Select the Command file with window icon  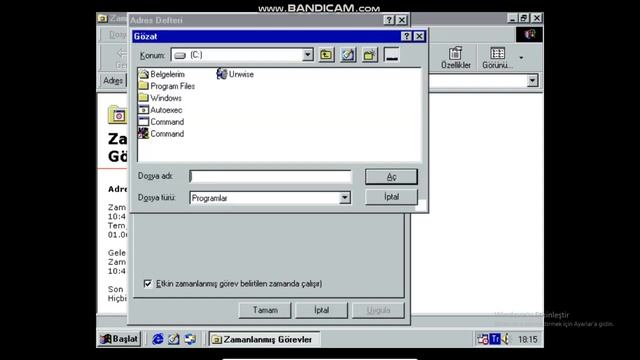pos(161,122)
